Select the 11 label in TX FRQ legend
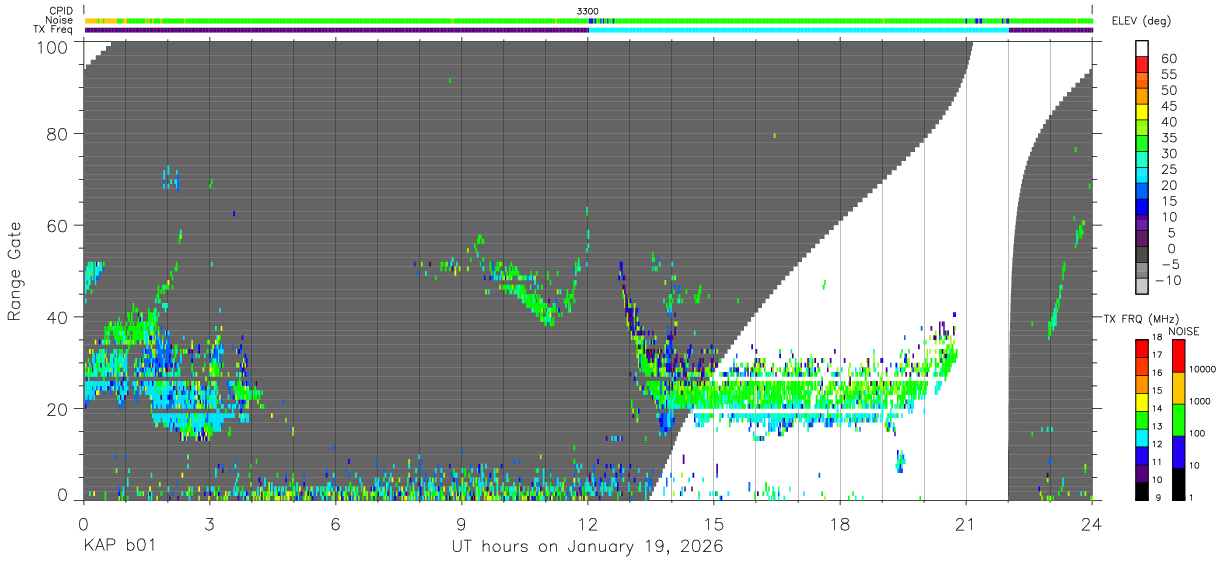This screenshot has width=1228, height=567. [1157, 462]
